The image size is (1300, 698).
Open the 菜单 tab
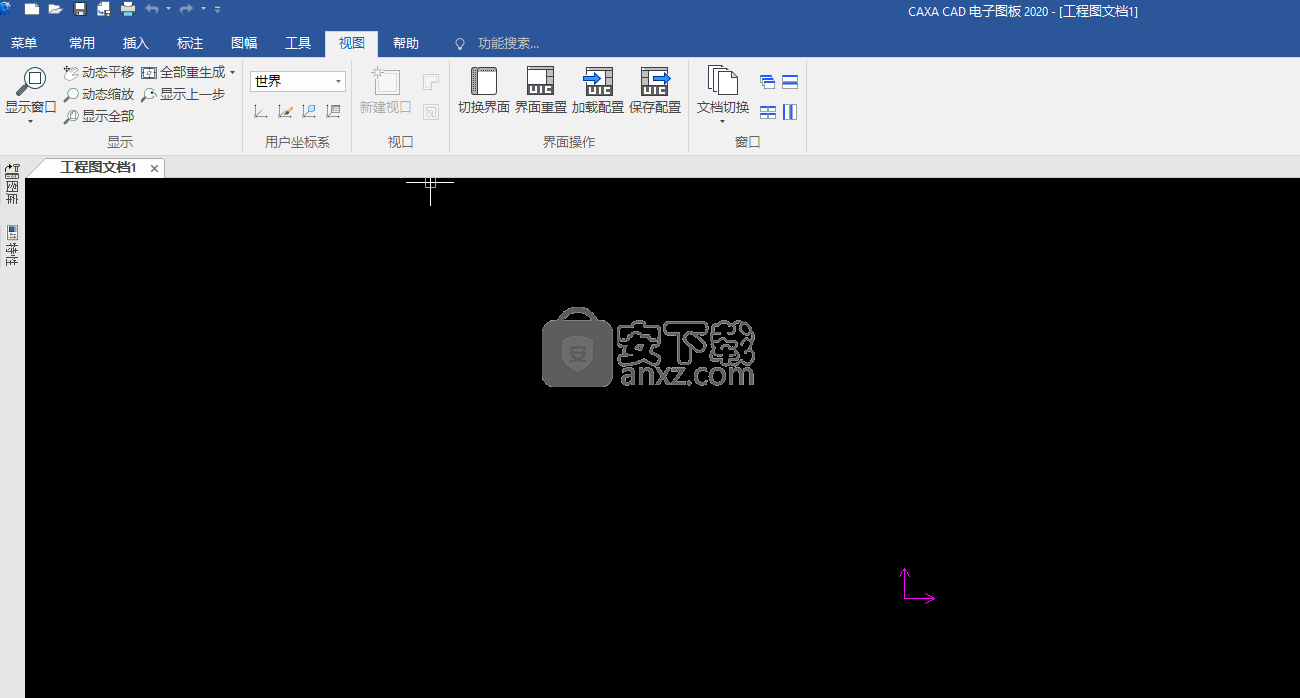point(24,43)
